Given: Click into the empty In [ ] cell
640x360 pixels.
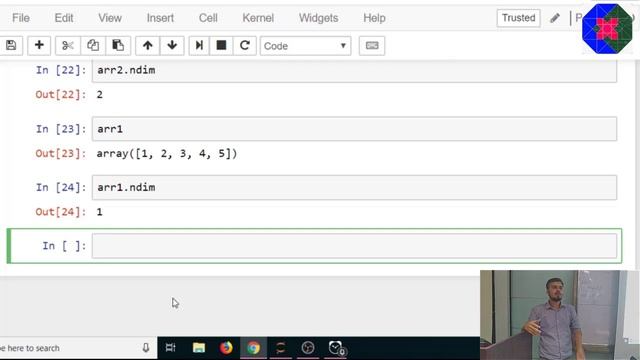Looking at the screenshot, I should tap(354, 246).
